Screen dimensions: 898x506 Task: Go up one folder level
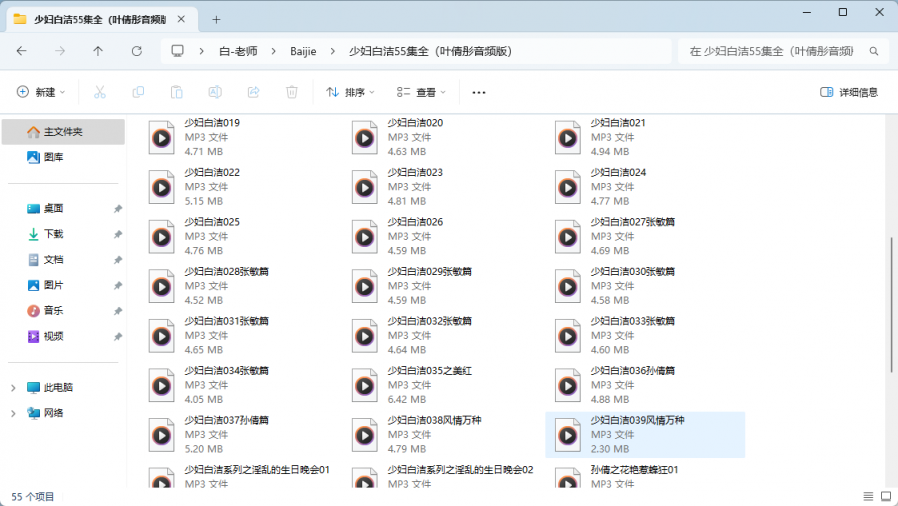[98, 51]
